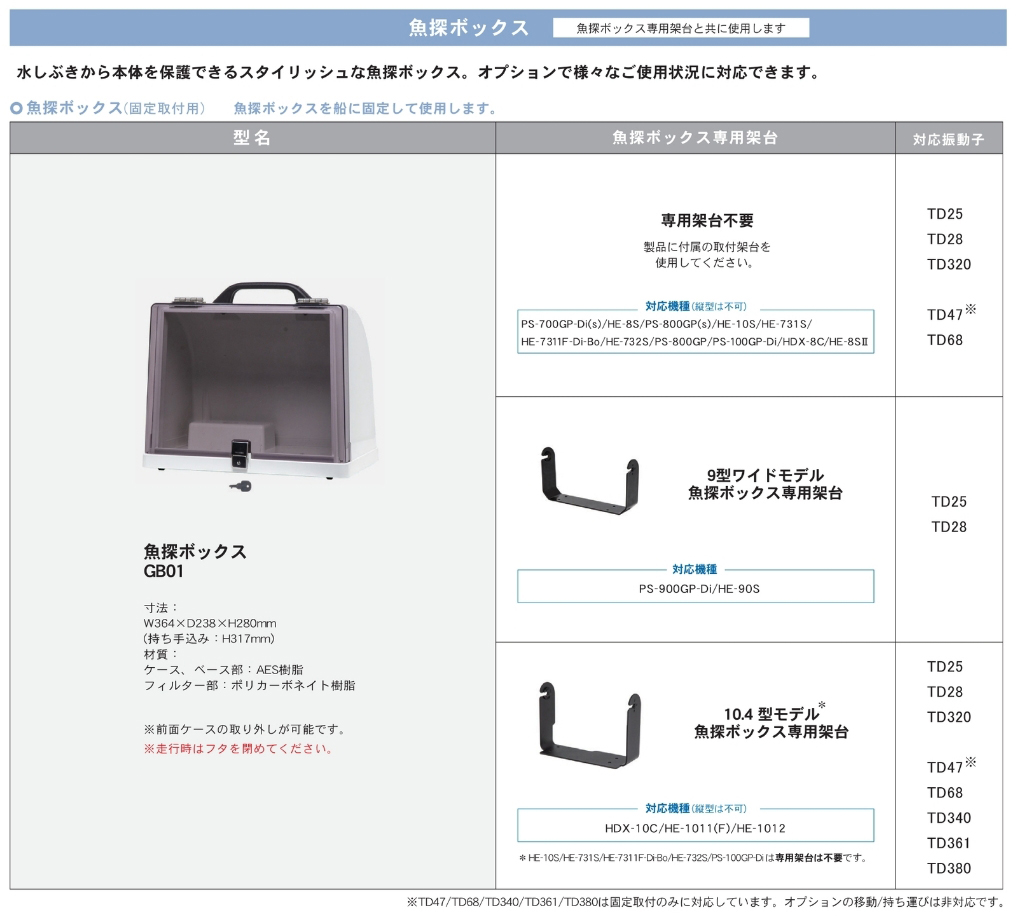Click the bottom footnote starting ※TD47/TD68/TD340
This screenshot has width=1018, height=916.
click(706, 902)
